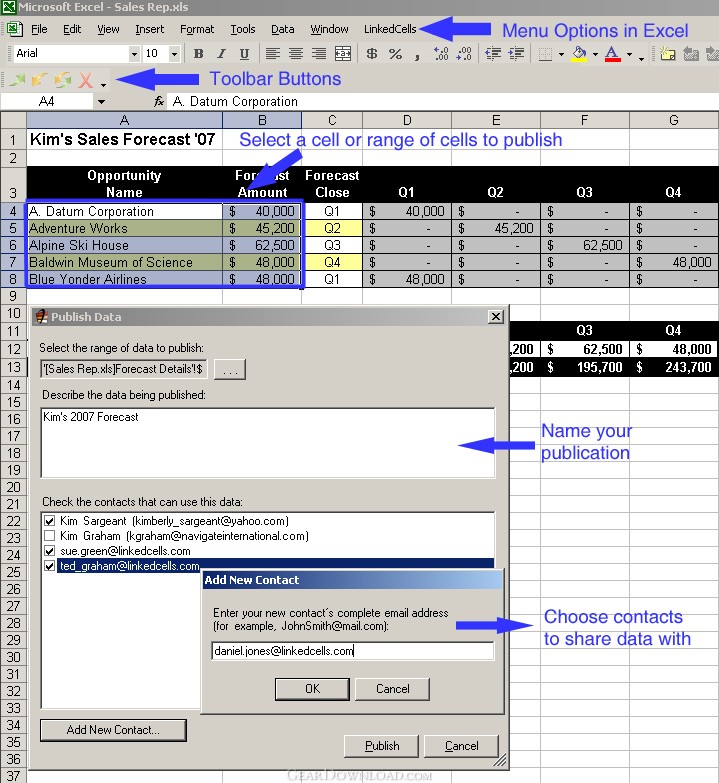Screen dimensions: 719x783
Task: Click the LinkedCells refresh arrows icon
Action: tap(63, 79)
